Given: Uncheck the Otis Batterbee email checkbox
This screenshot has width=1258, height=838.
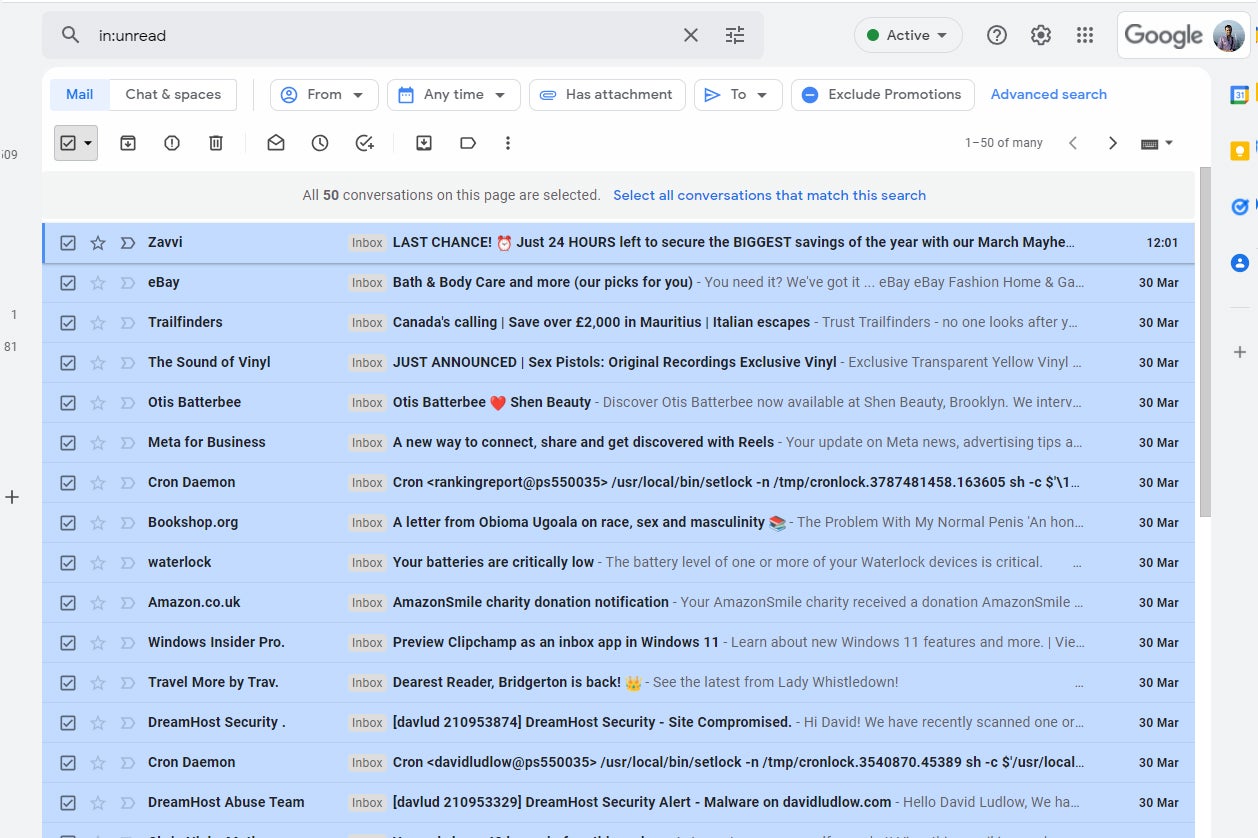Looking at the screenshot, I should click(x=68, y=403).
